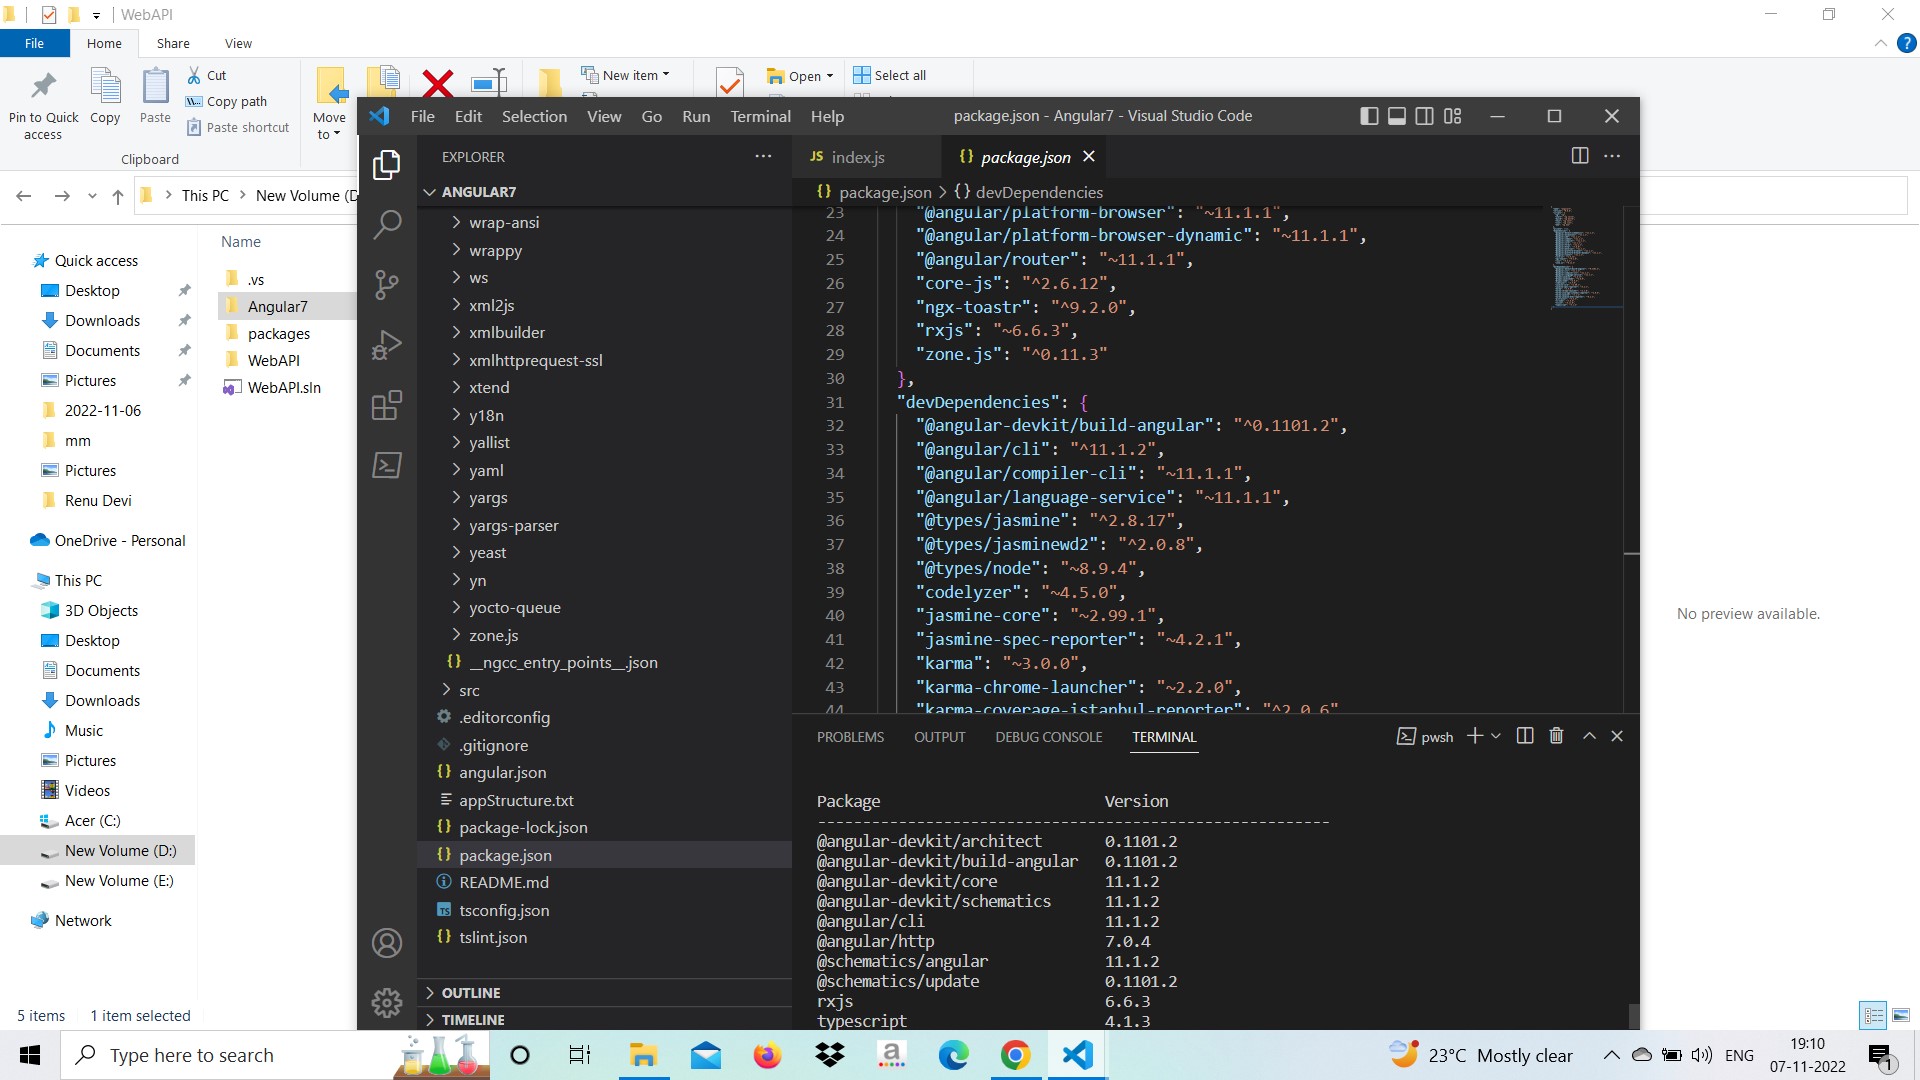This screenshot has width=1920, height=1080.
Task: Open Source Control view in VS Code
Action: (387, 285)
